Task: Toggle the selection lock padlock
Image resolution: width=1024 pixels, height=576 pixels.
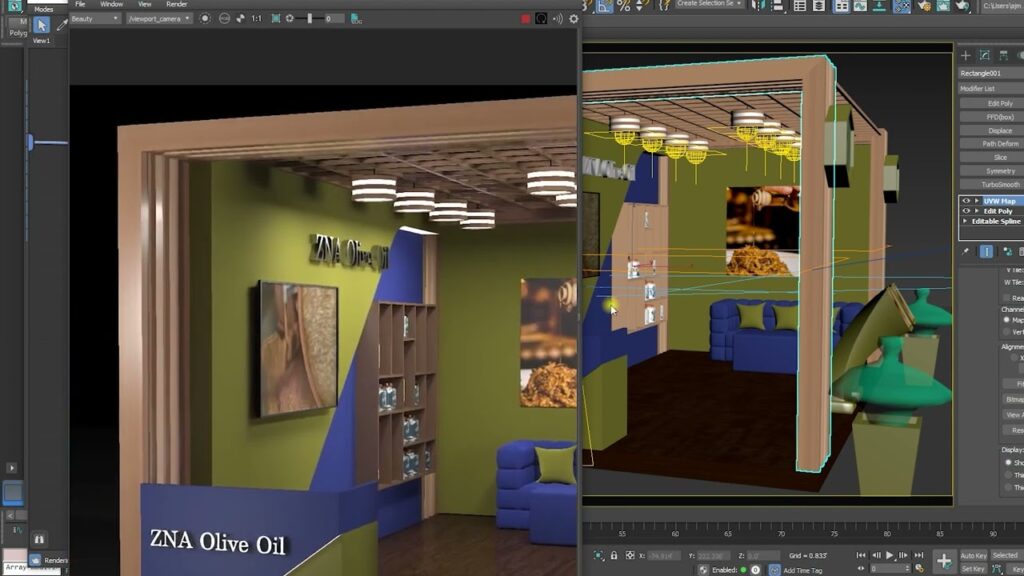Action: [614, 554]
